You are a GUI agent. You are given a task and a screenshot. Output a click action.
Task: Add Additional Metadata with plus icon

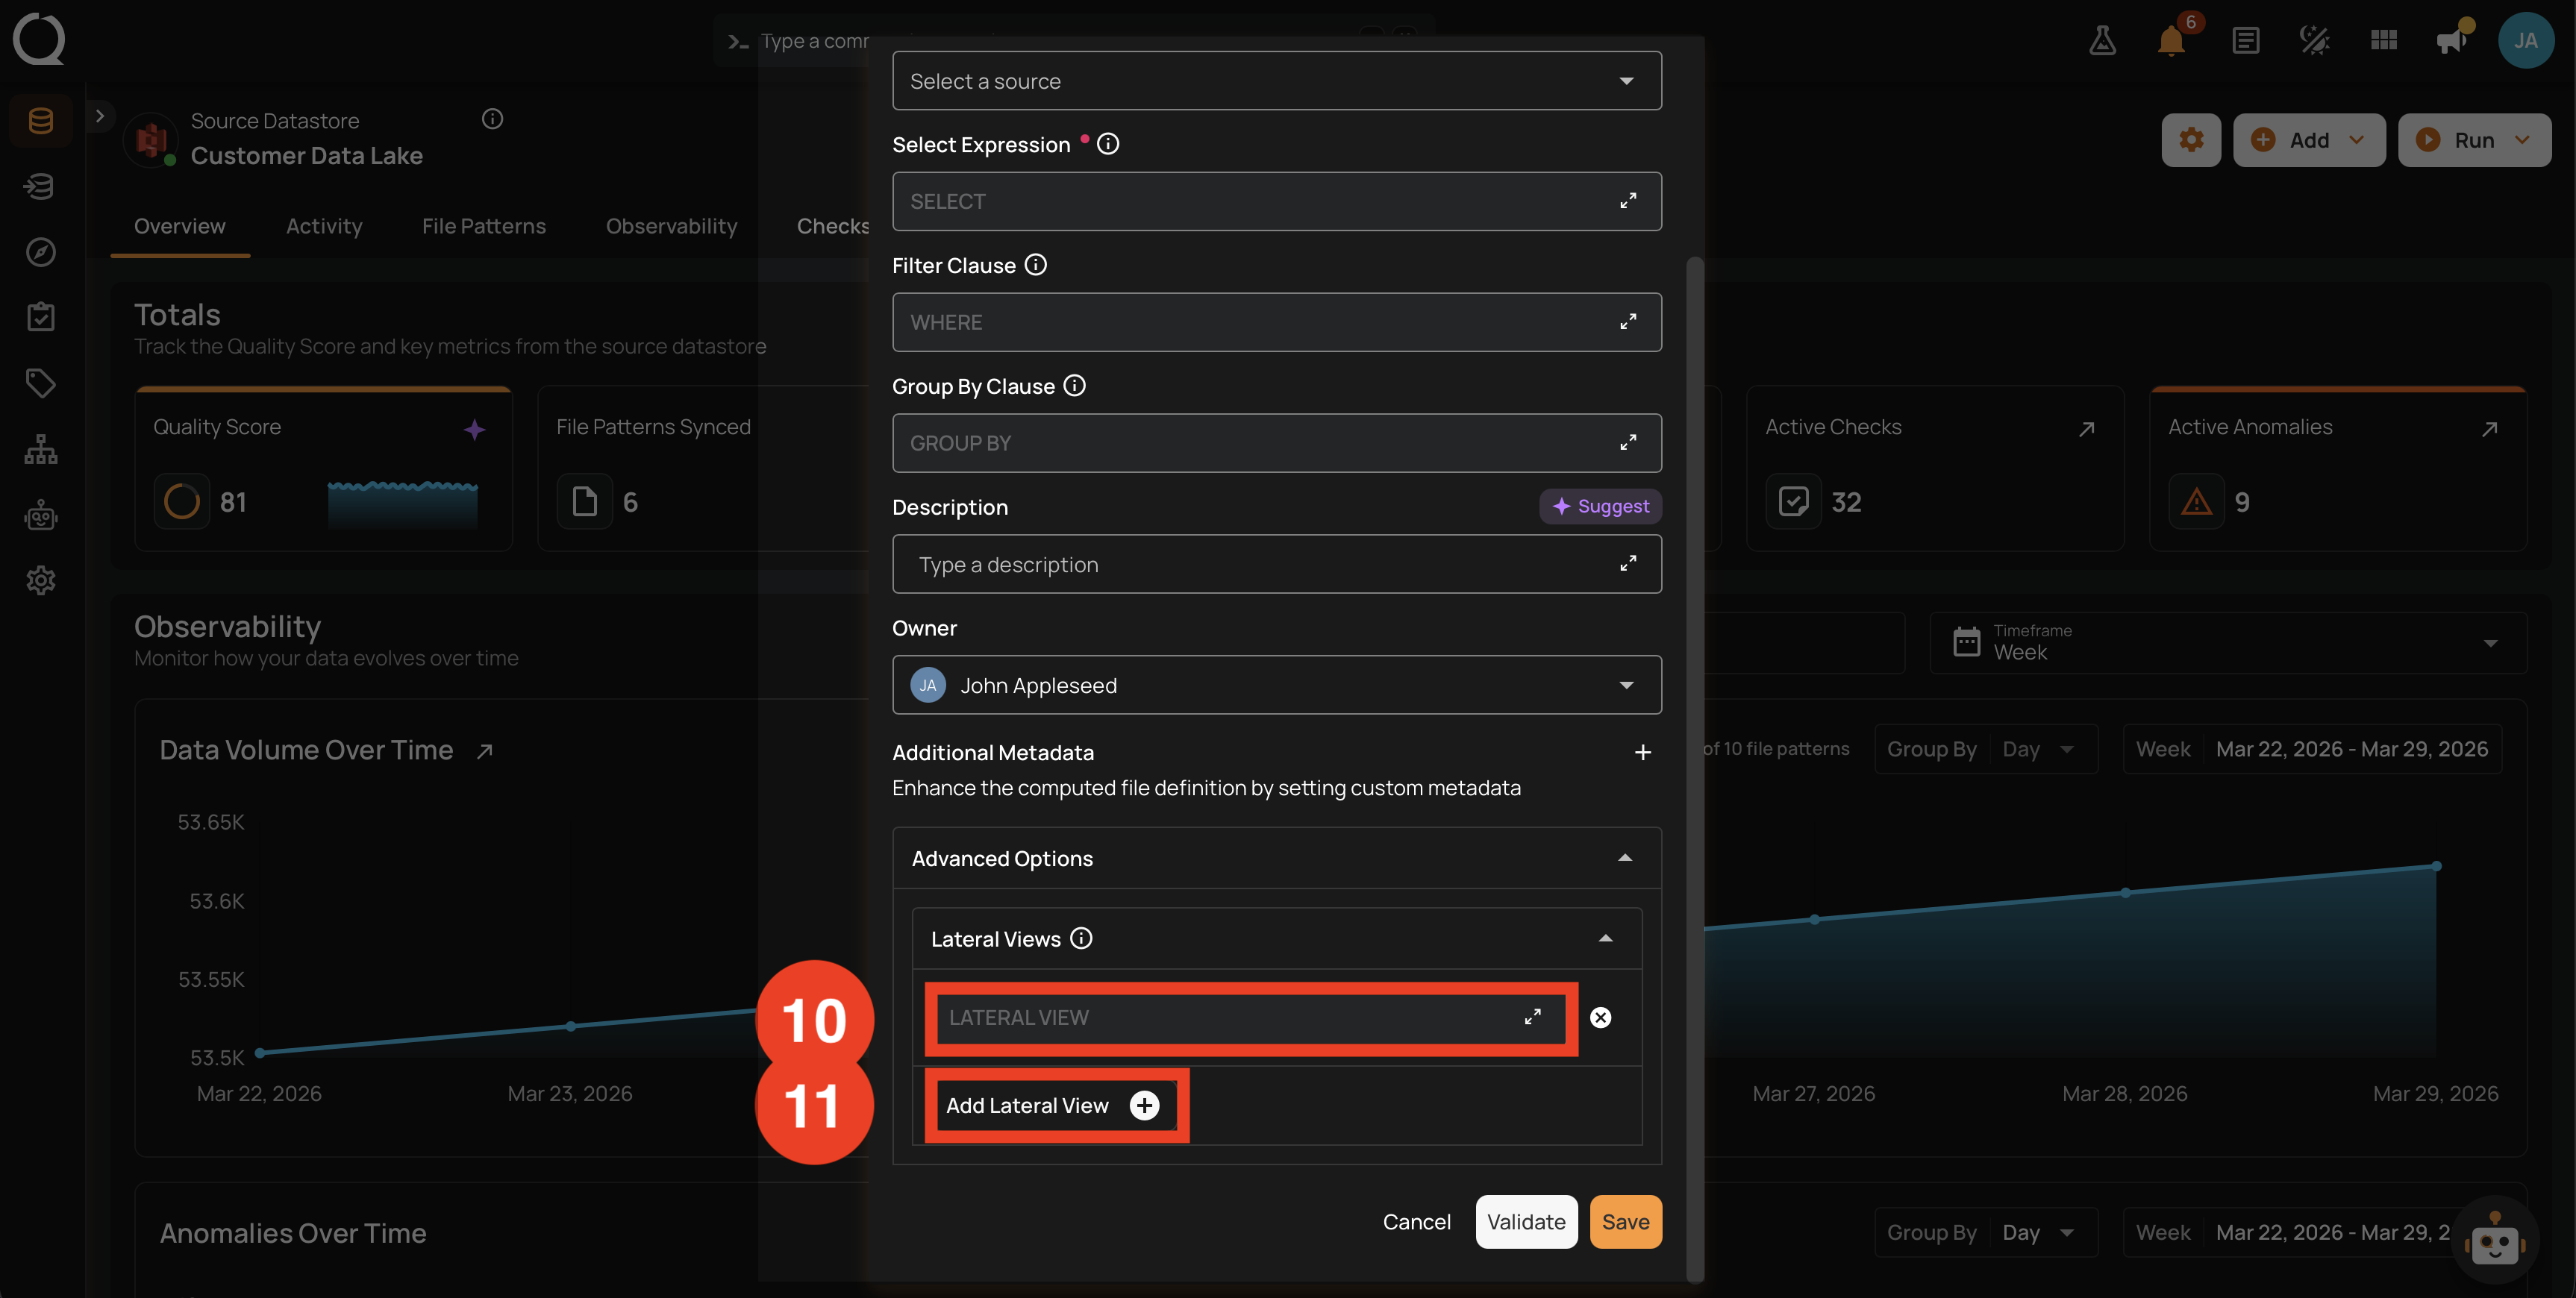click(1642, 752)
